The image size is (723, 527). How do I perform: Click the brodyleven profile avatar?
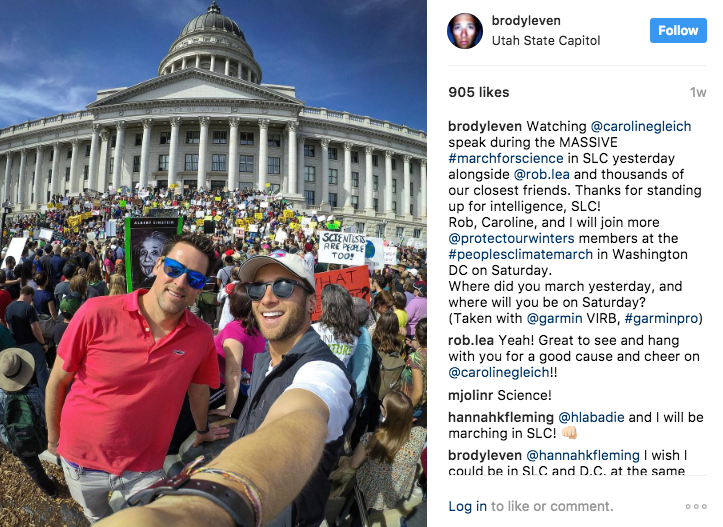[x=465, y=31]
